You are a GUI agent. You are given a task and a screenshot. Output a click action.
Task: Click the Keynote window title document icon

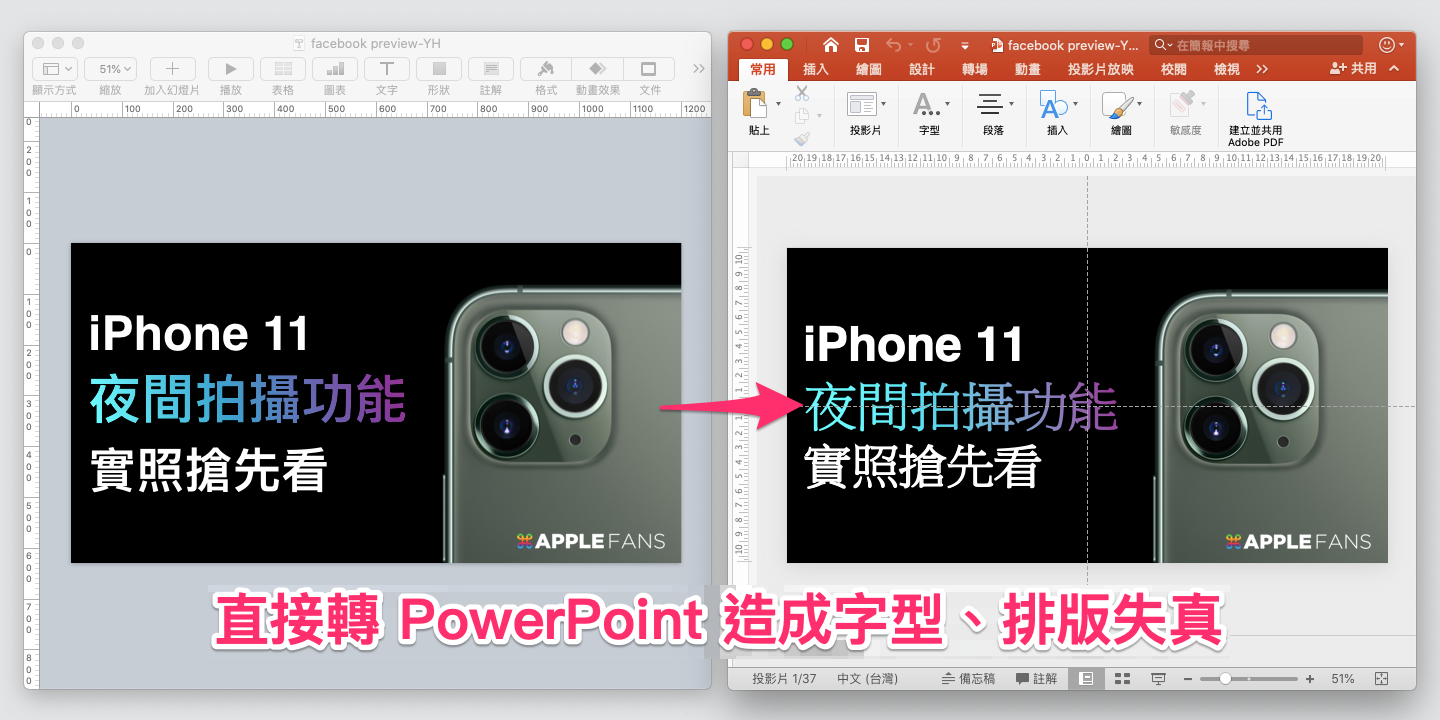[x=299, y=44]
